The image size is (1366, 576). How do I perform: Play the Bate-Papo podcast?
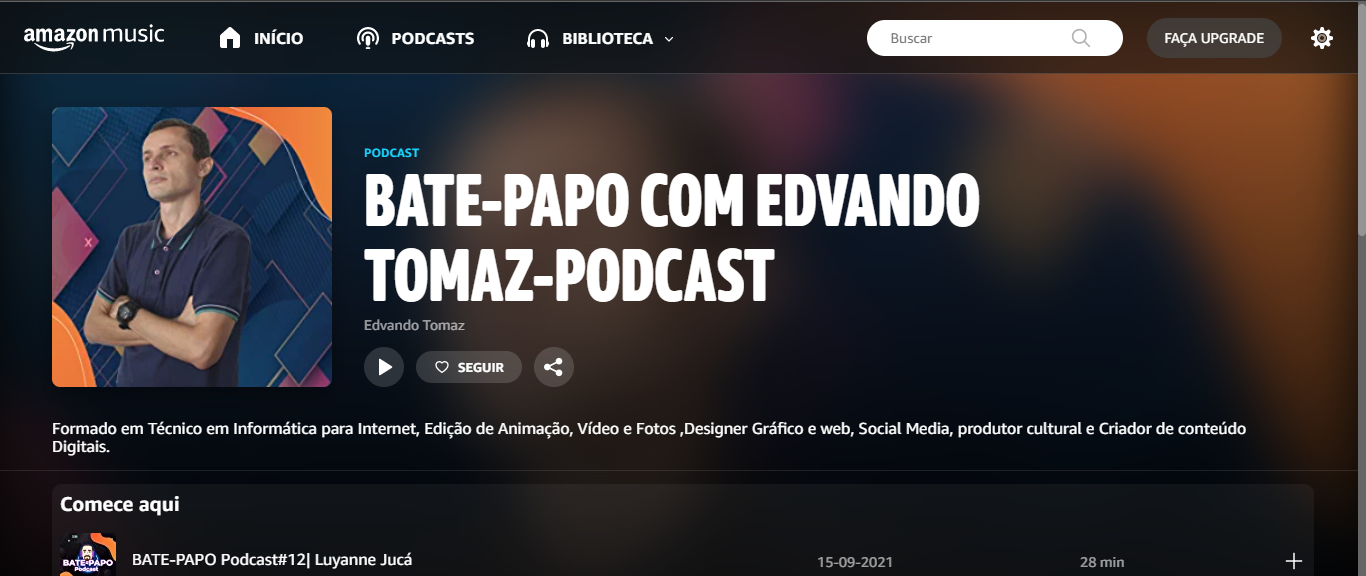pos(384,367)
